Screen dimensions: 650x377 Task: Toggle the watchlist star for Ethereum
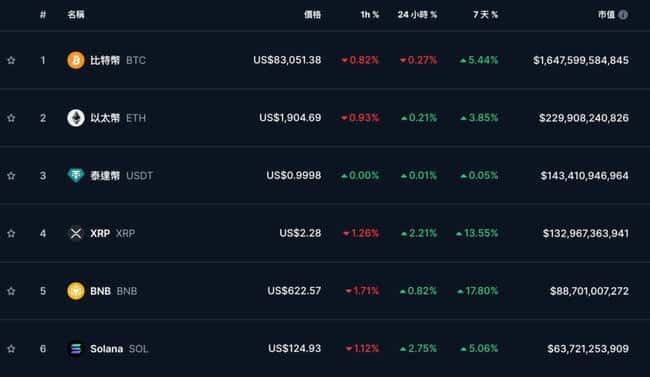point(11,118)
